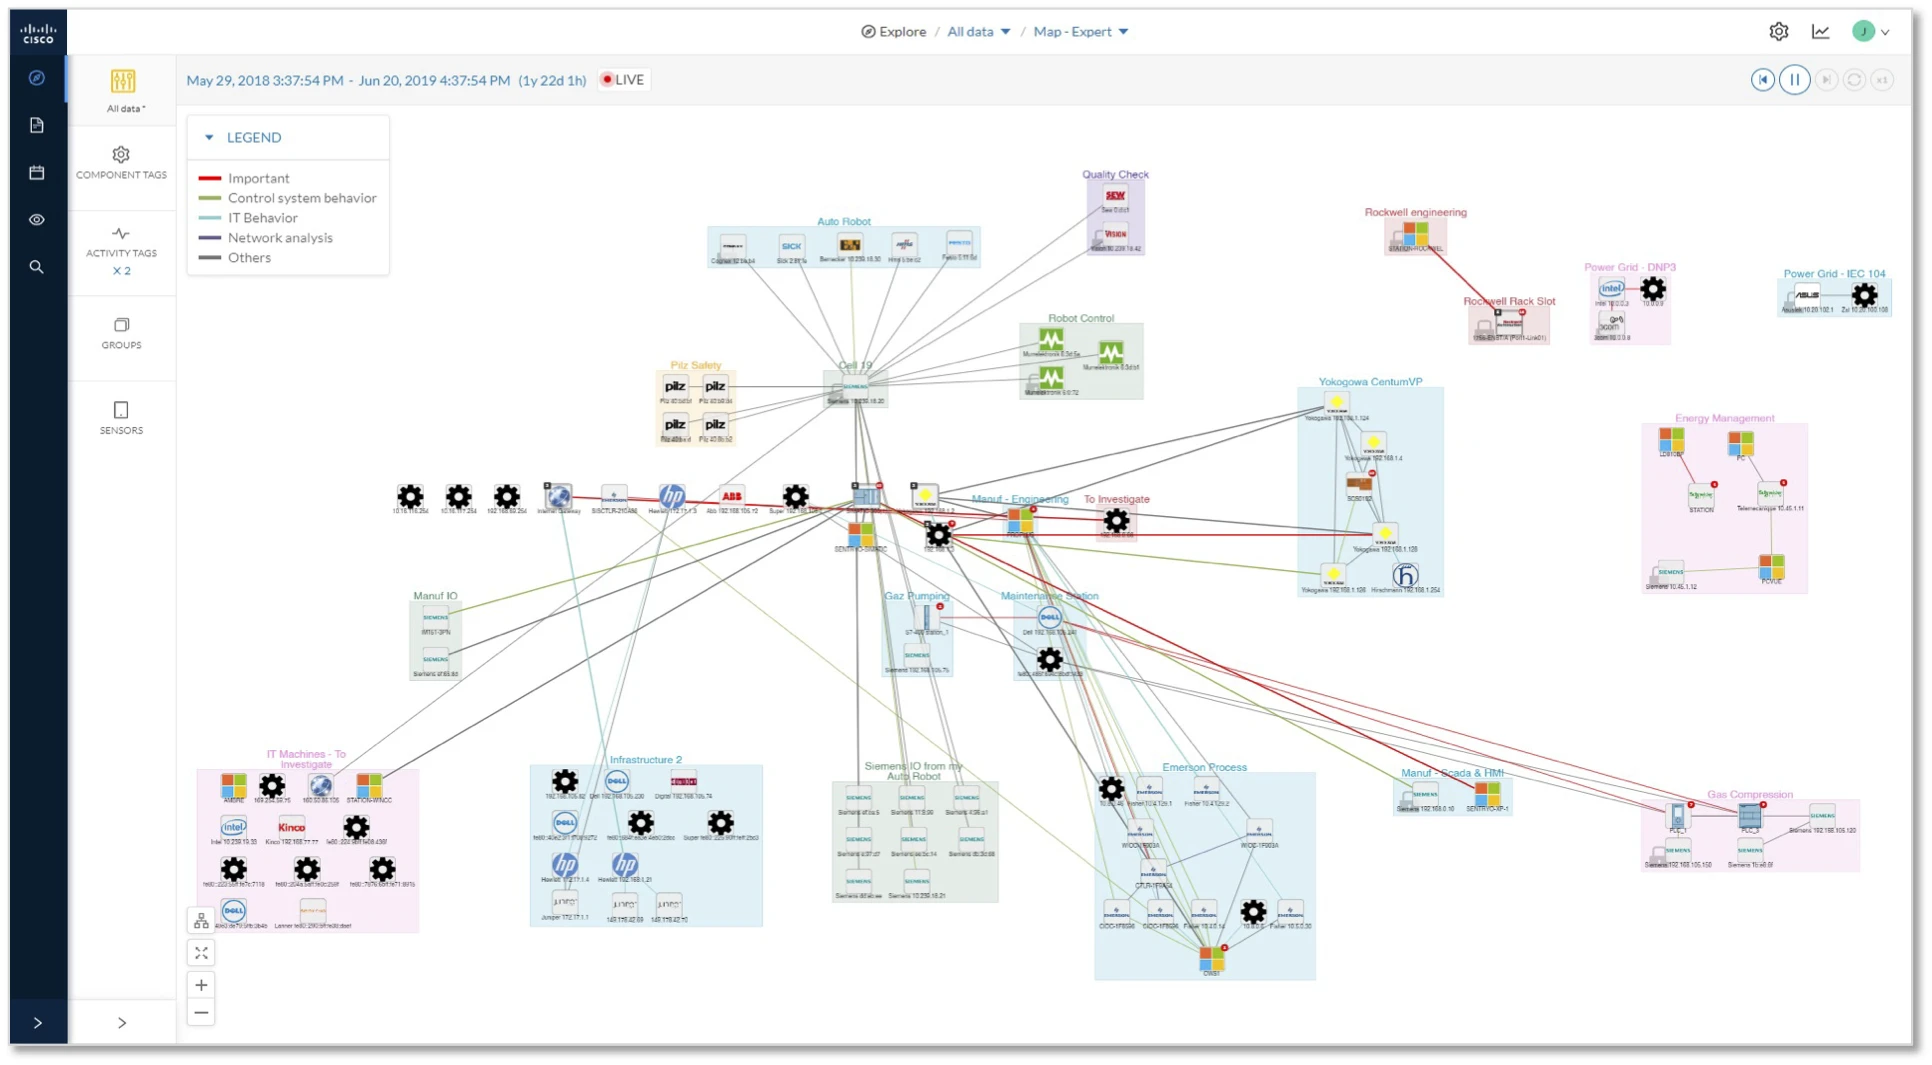Toggle the eye visibility icon in sidebar

pos(36,220)
